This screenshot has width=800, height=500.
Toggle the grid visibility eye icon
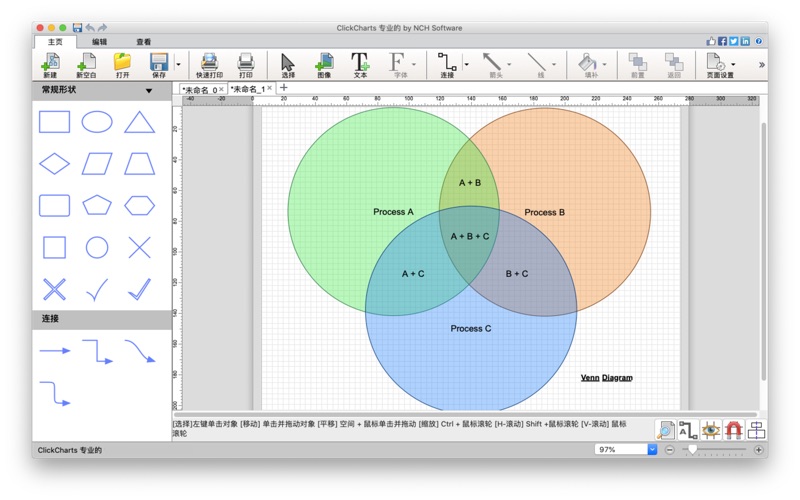(710, 430)
